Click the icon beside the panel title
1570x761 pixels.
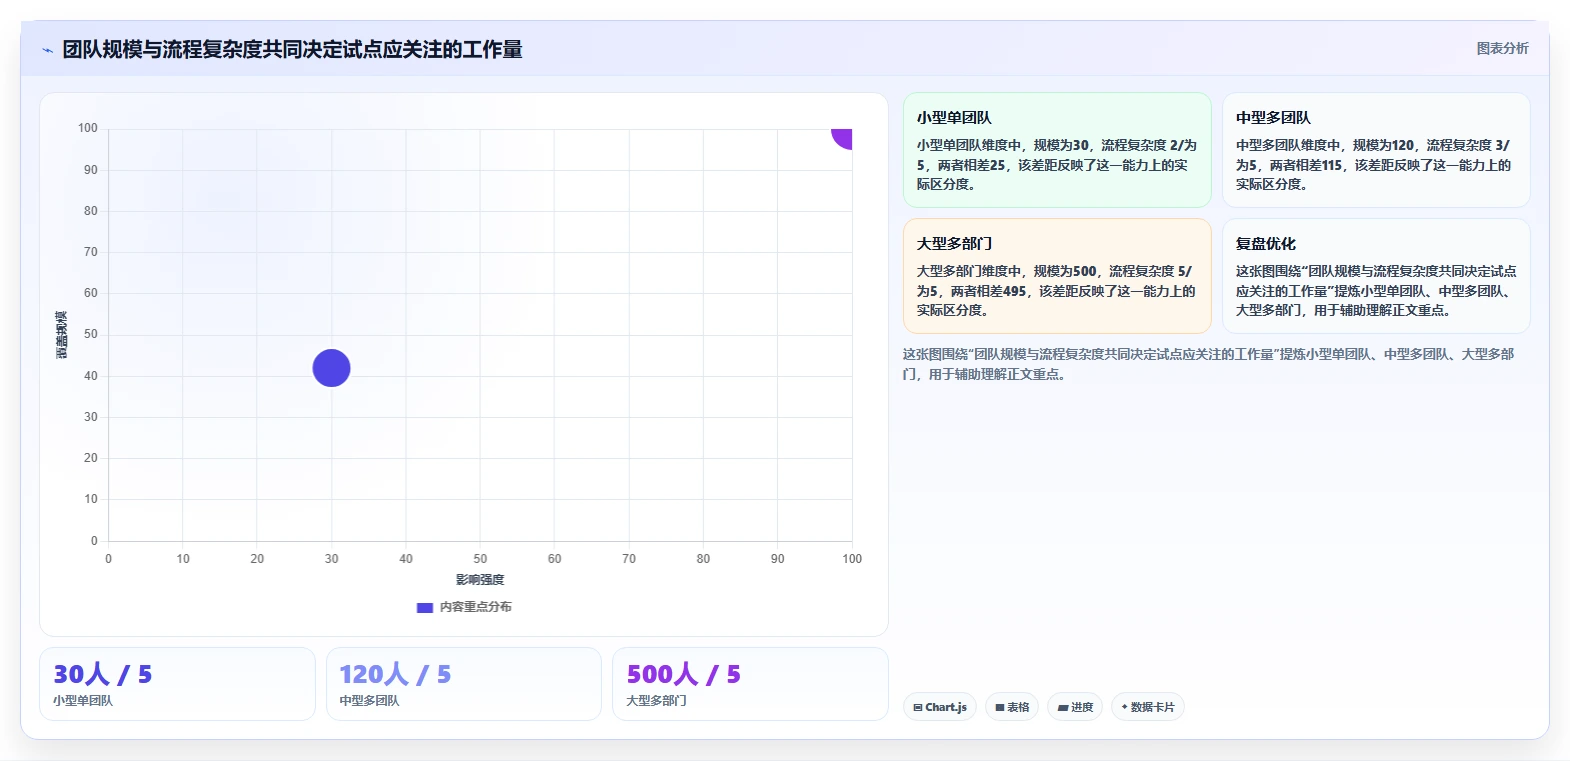pos(47,50)
